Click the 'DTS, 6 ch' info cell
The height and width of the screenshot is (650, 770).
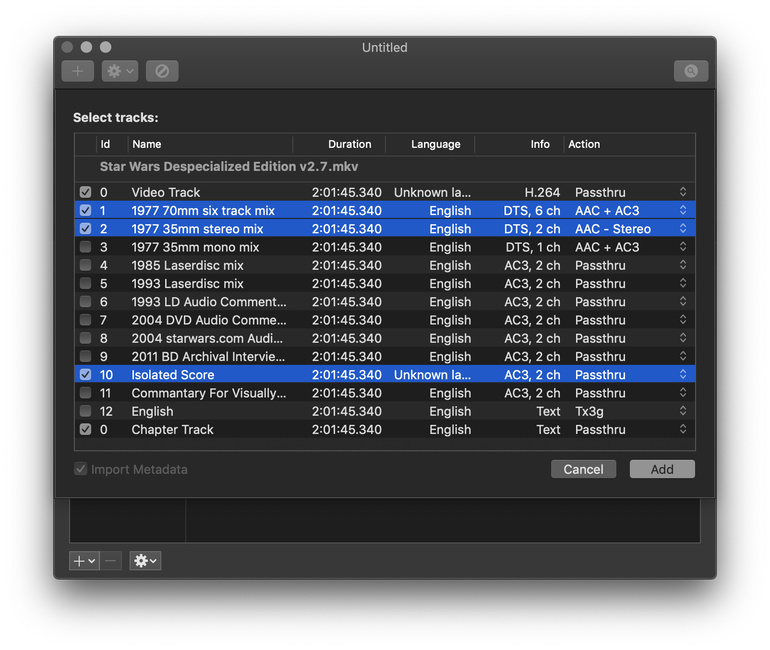click(x=532, y=210)
